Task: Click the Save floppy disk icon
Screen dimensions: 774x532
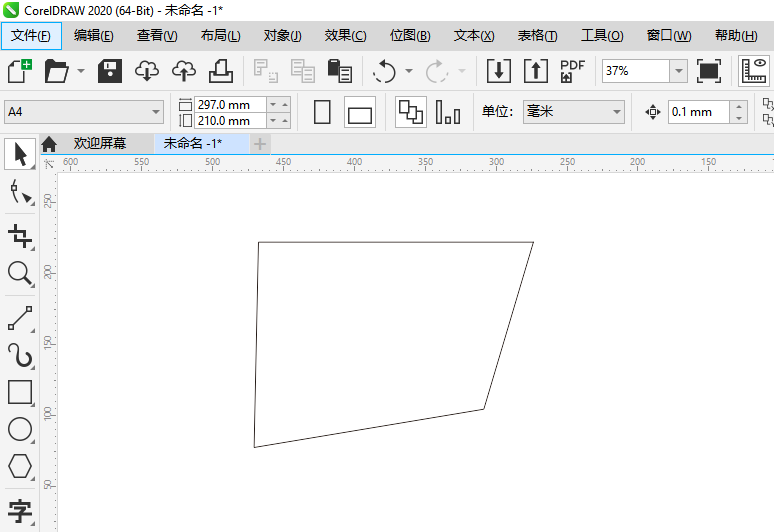Action: click(x=109, y=71)
